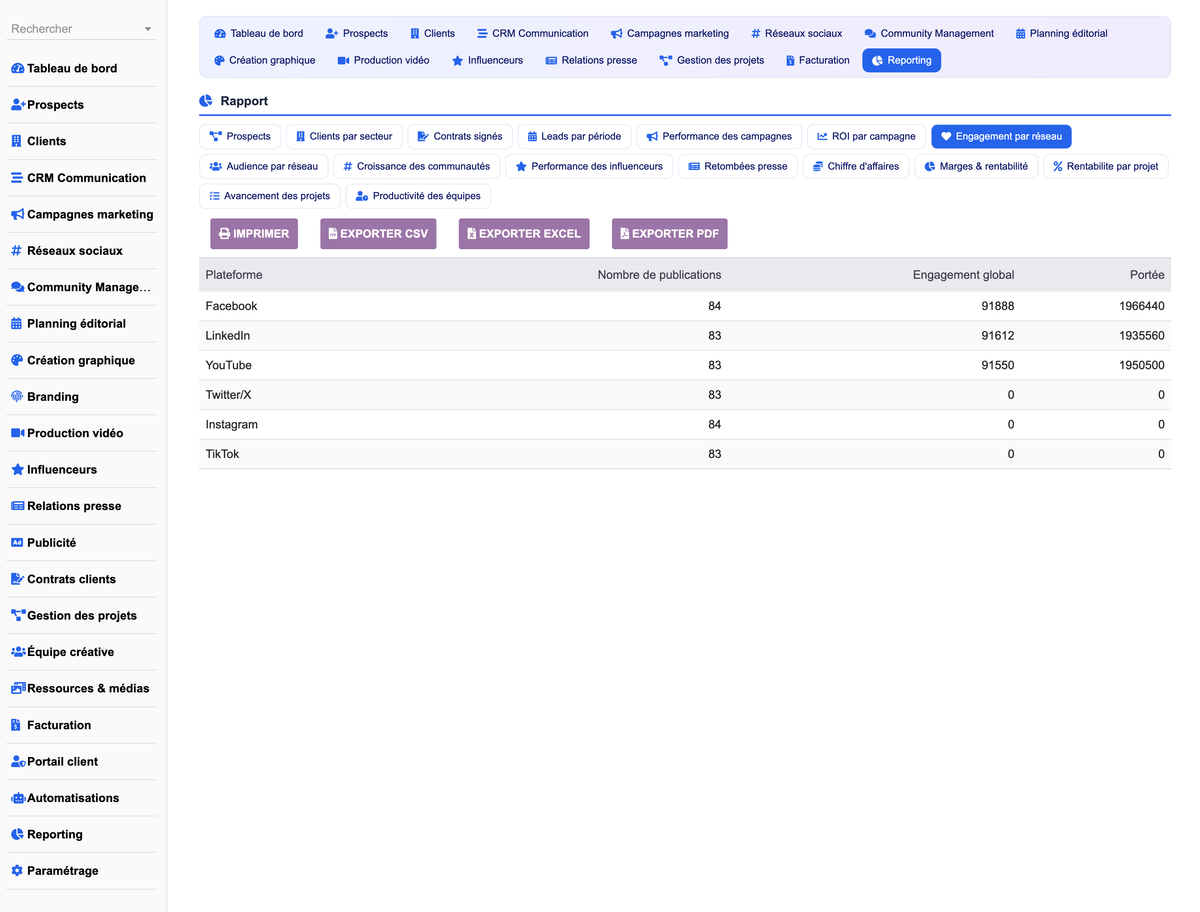Click the Ressources & médias sidebar images icon
Screen dimensions: 1200x912
pyautogui.click(x=18, y=689)
